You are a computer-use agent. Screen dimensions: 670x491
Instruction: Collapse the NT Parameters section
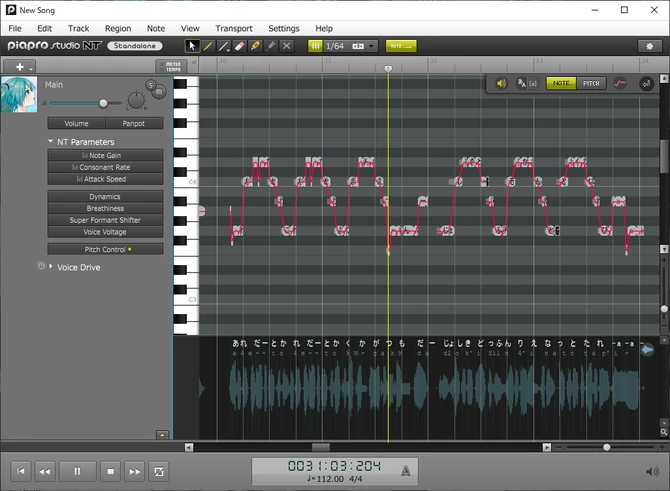click(51, 142)
